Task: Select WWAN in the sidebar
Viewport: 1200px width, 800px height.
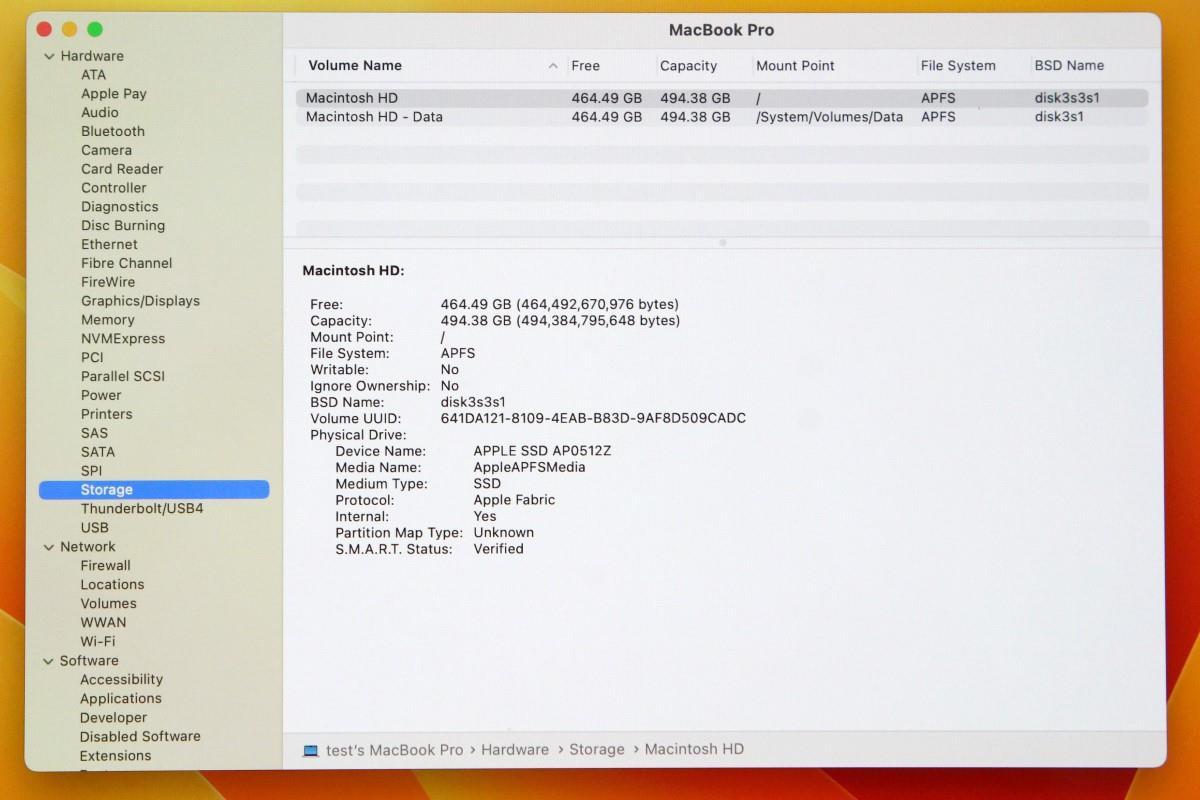Action: (104, 623)
